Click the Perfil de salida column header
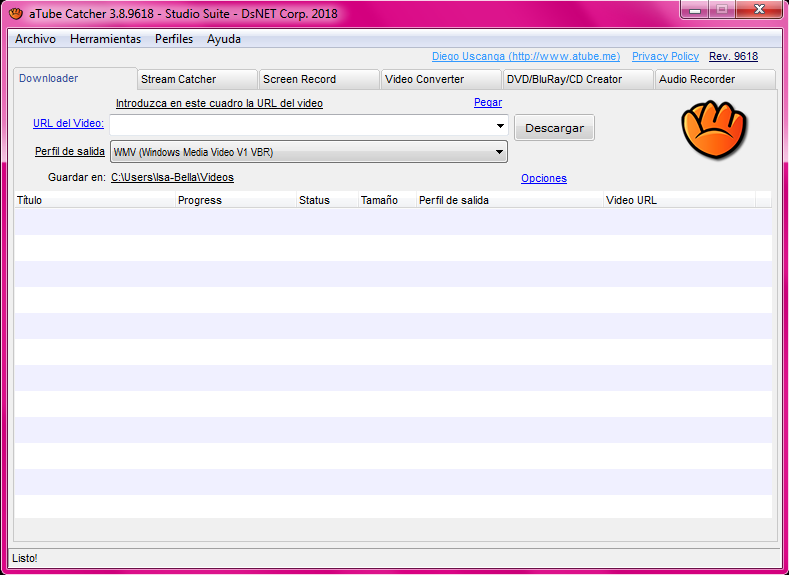Image resolution: width=789 pixels, height=575 pixels. pyautogui.click(x=509, y=200)
